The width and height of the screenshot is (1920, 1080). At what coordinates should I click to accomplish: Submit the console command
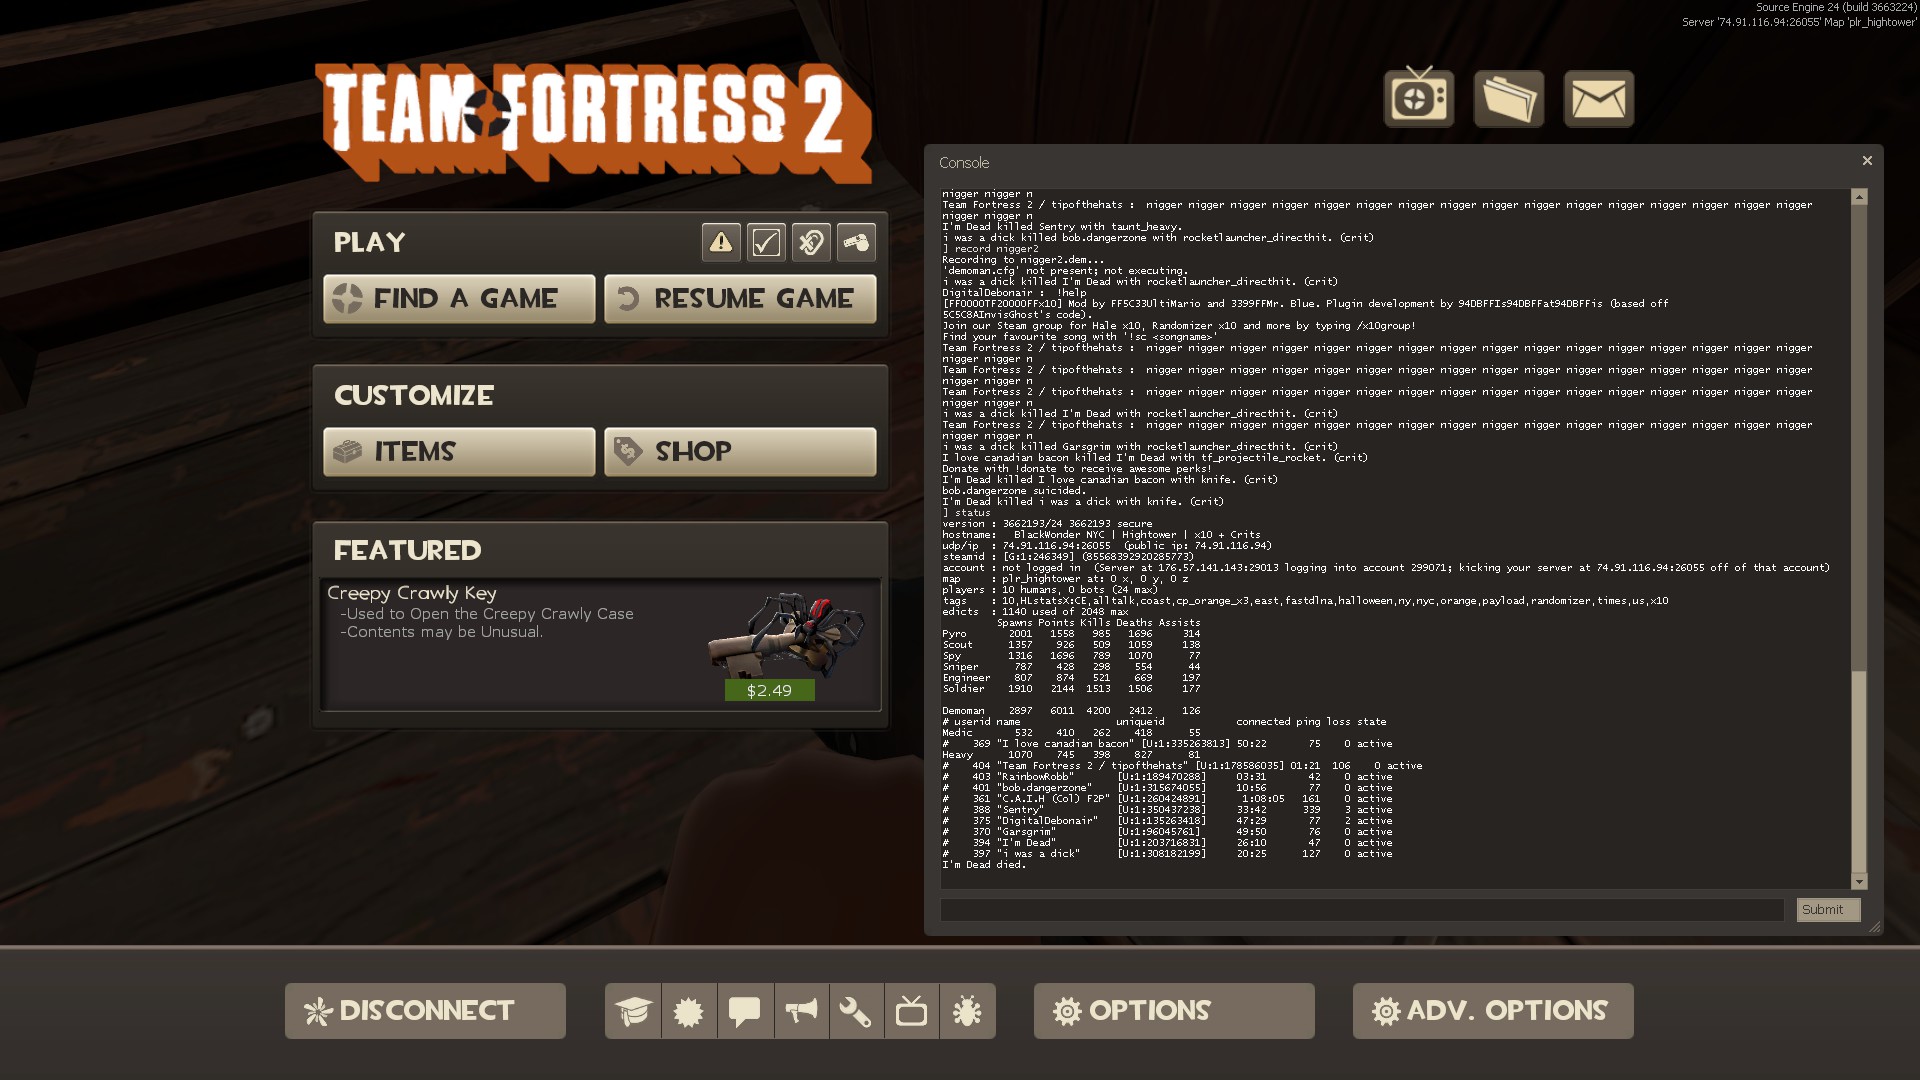1828,910
